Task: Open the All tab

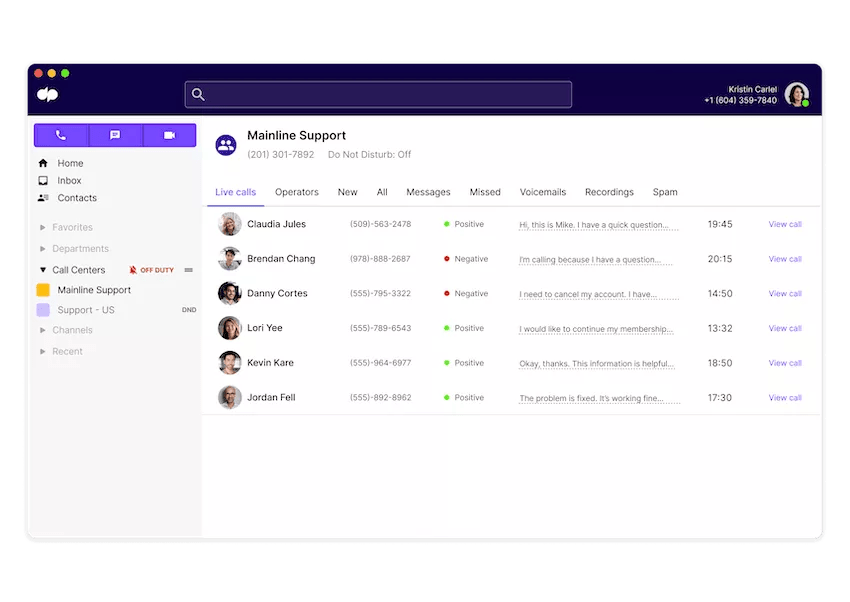Action: coord(382,192)
